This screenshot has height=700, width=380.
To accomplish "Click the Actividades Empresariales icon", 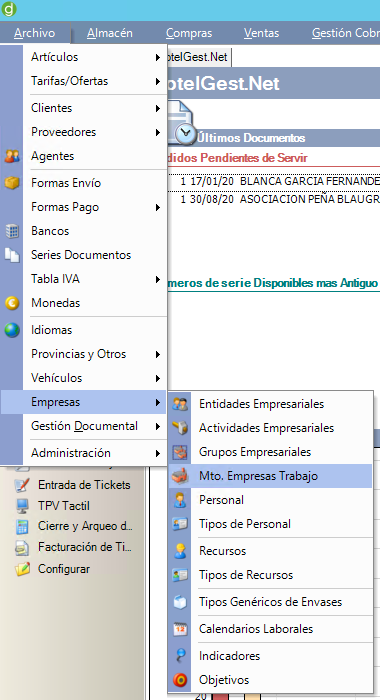I will [x=180, y=428].
